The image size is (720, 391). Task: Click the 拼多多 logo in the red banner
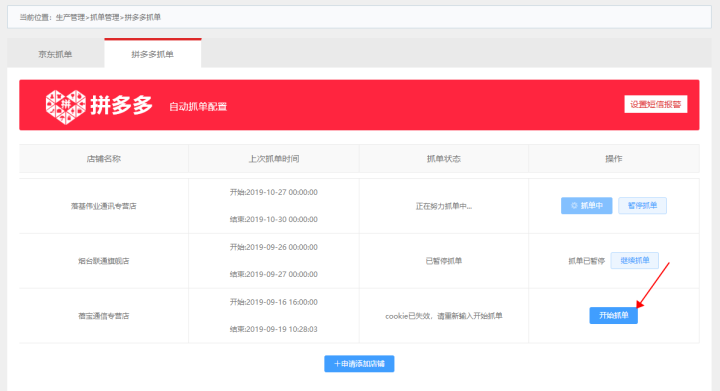(99, 106)
